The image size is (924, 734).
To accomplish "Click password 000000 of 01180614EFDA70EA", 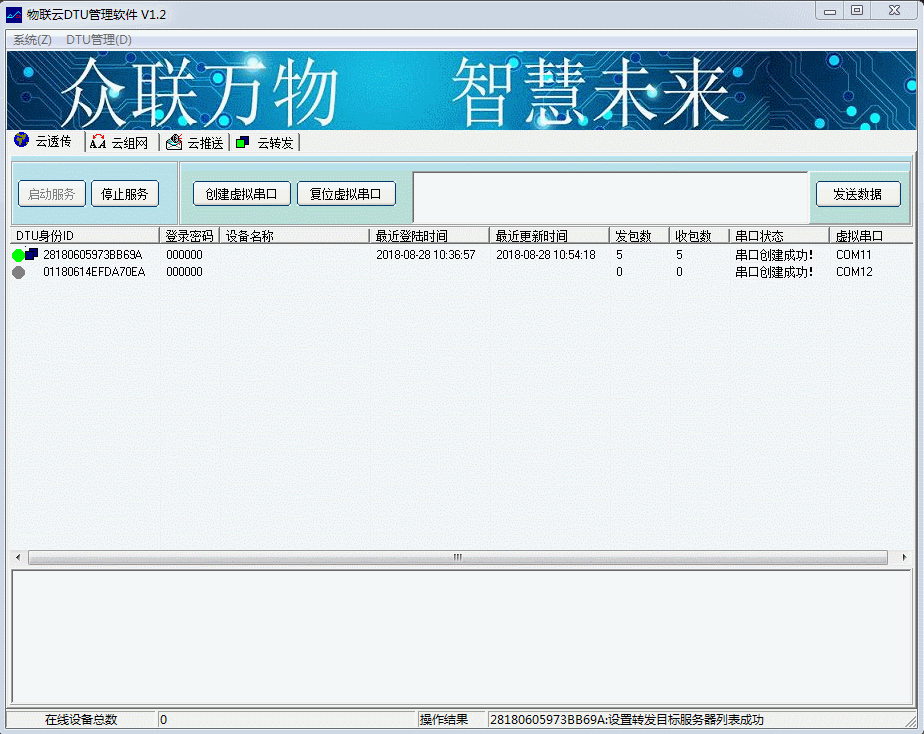I will pos(184,272).
